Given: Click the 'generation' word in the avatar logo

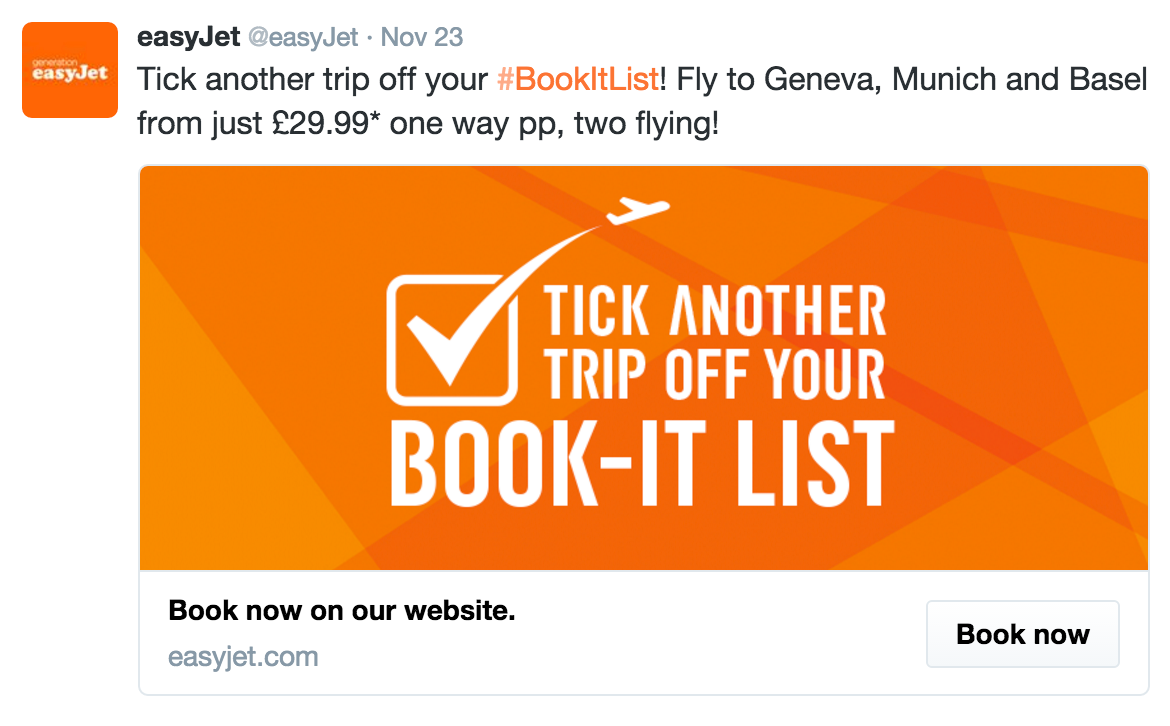Looking at the screenshot, I should click(54, 63).
